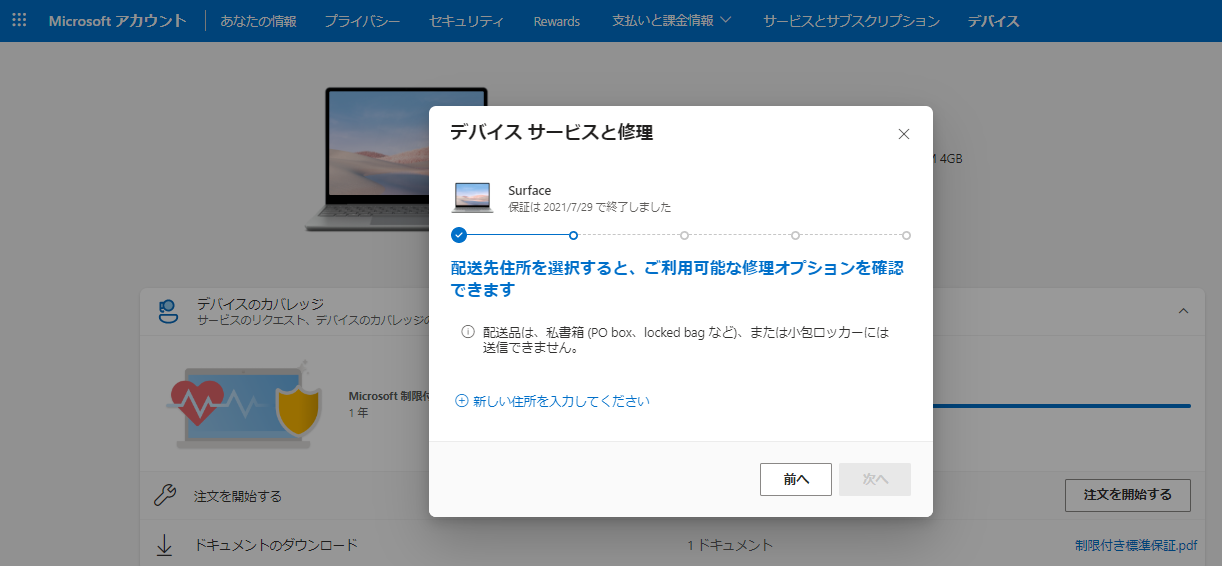
Task: Click the wrench icon beside 注文を開始する
Action: (166, 495)
